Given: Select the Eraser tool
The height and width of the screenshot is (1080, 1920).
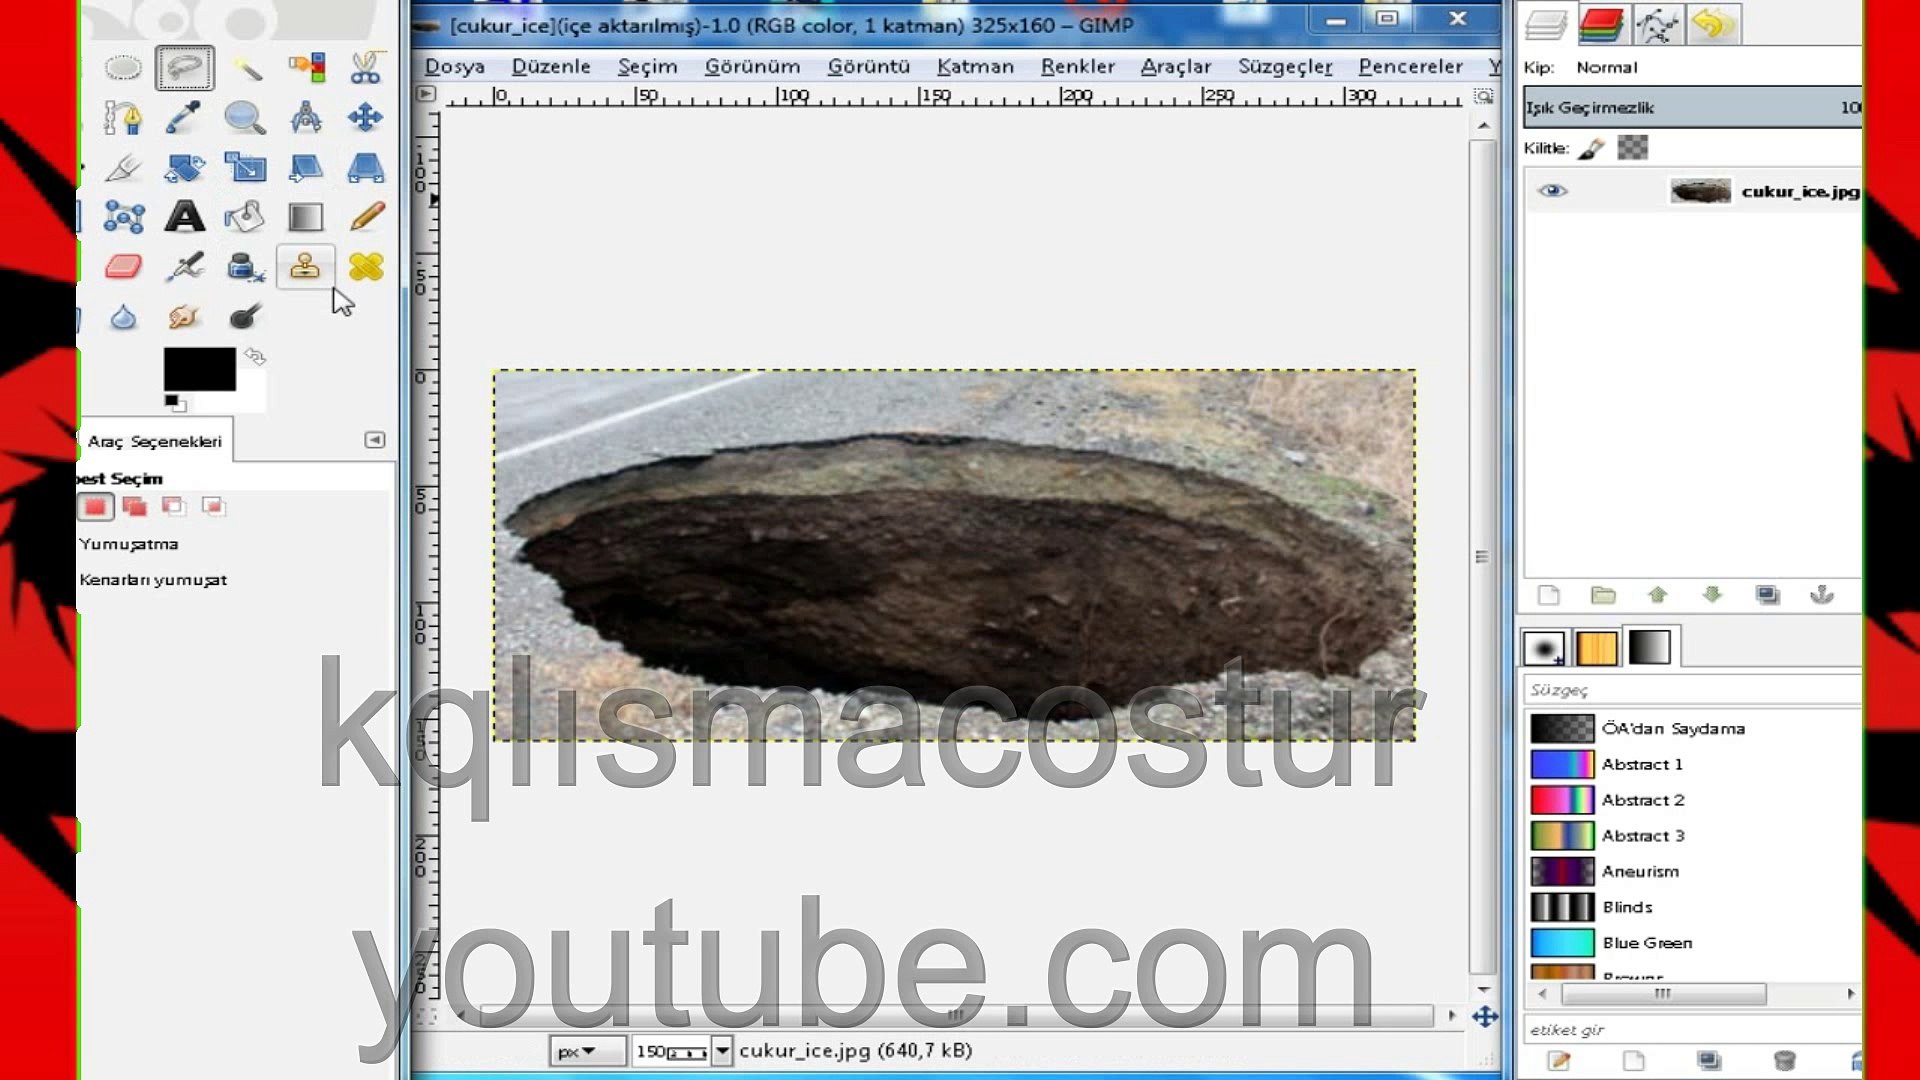Looking at the screenshot, I should [x=123, y=267].
